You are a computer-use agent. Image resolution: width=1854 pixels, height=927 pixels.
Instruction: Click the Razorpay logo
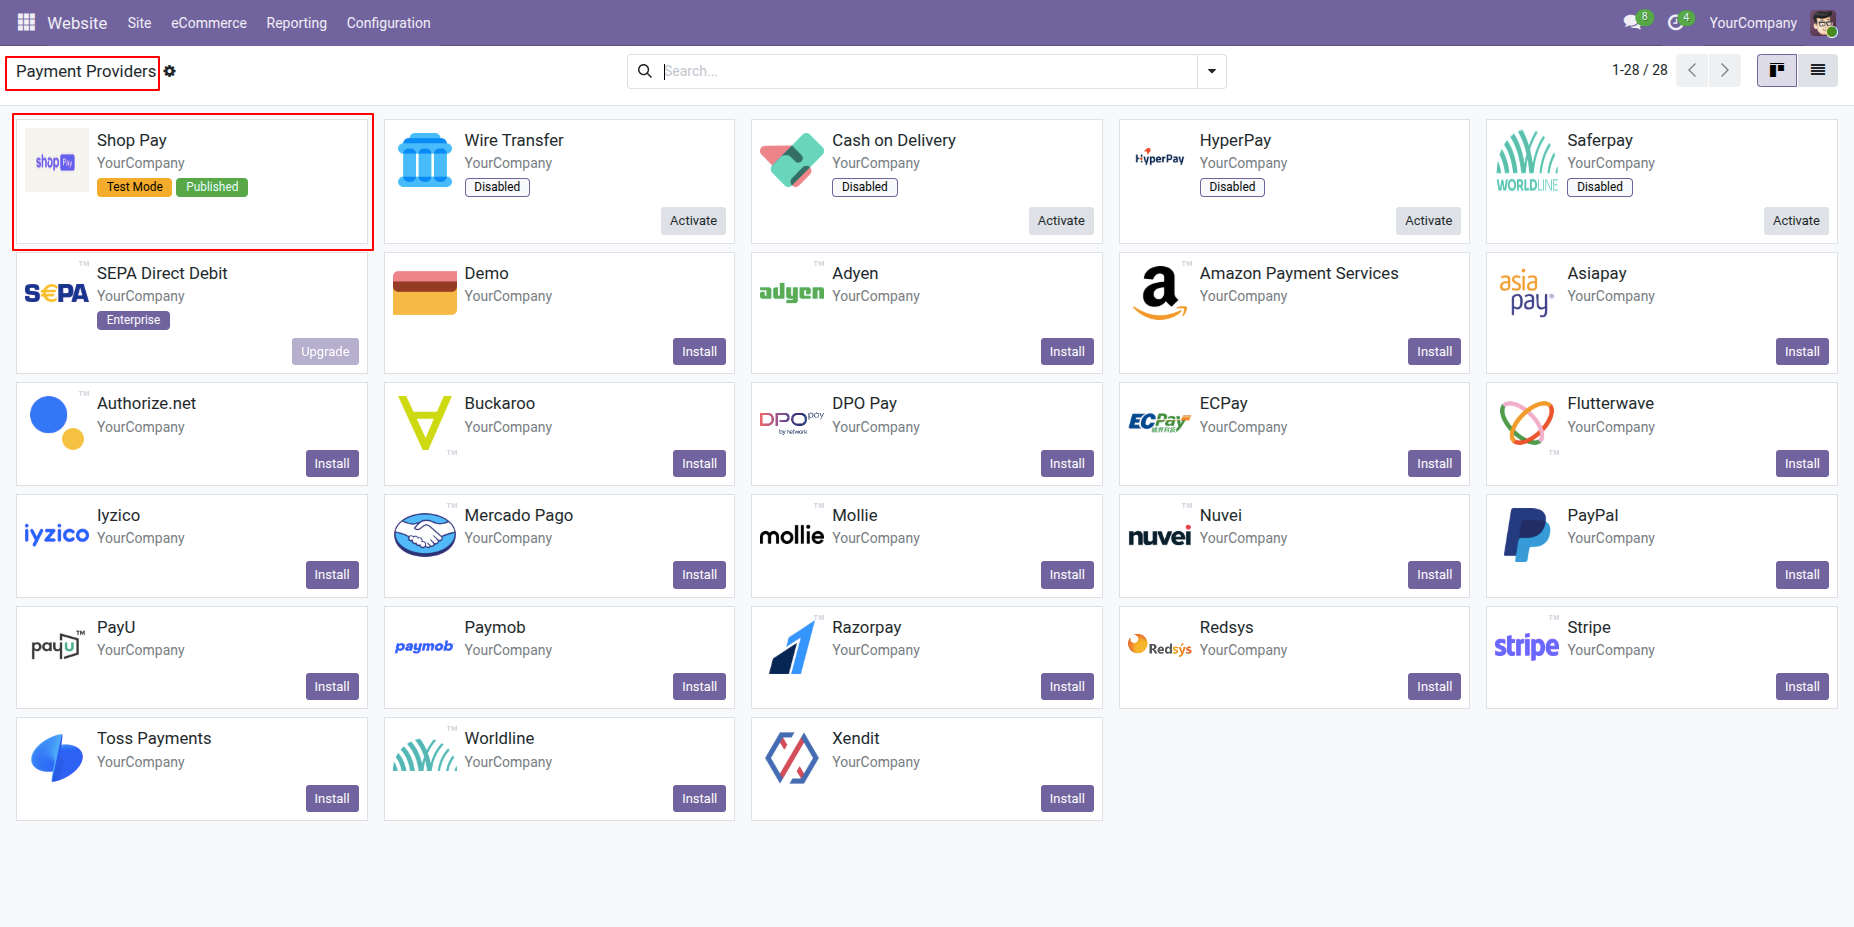coord(792,647)
